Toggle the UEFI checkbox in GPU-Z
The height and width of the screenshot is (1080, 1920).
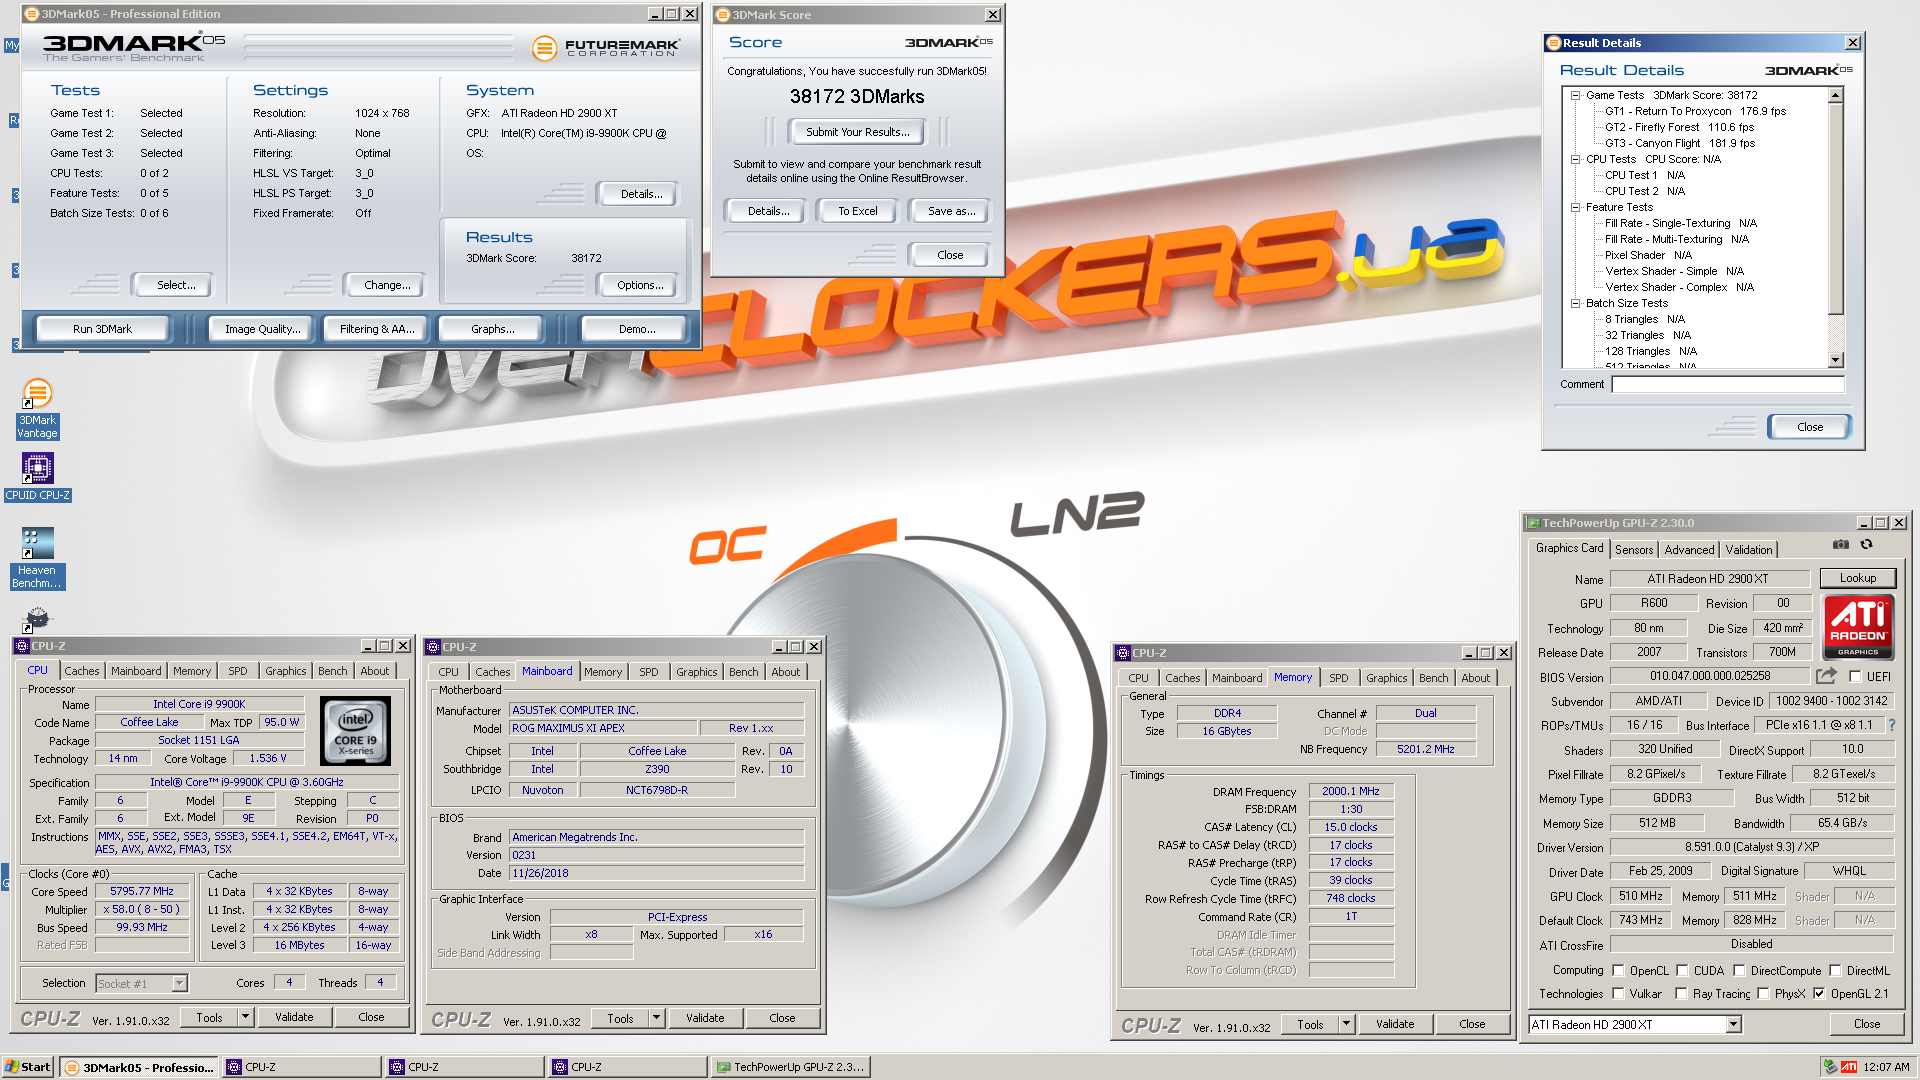[x=1855, y=677]
